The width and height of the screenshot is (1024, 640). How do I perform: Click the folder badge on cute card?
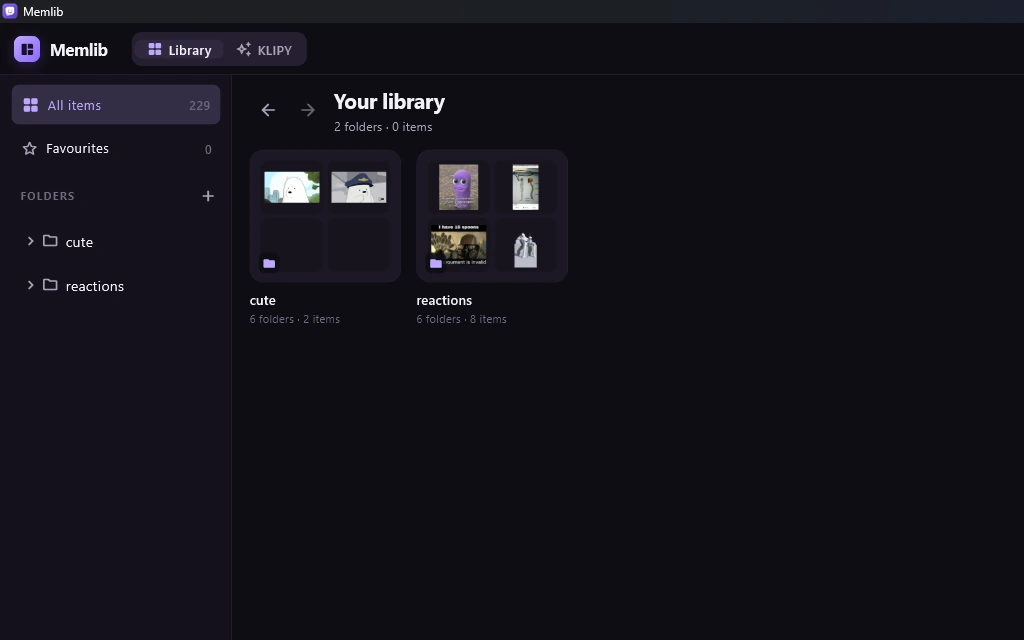coord(269,263)
